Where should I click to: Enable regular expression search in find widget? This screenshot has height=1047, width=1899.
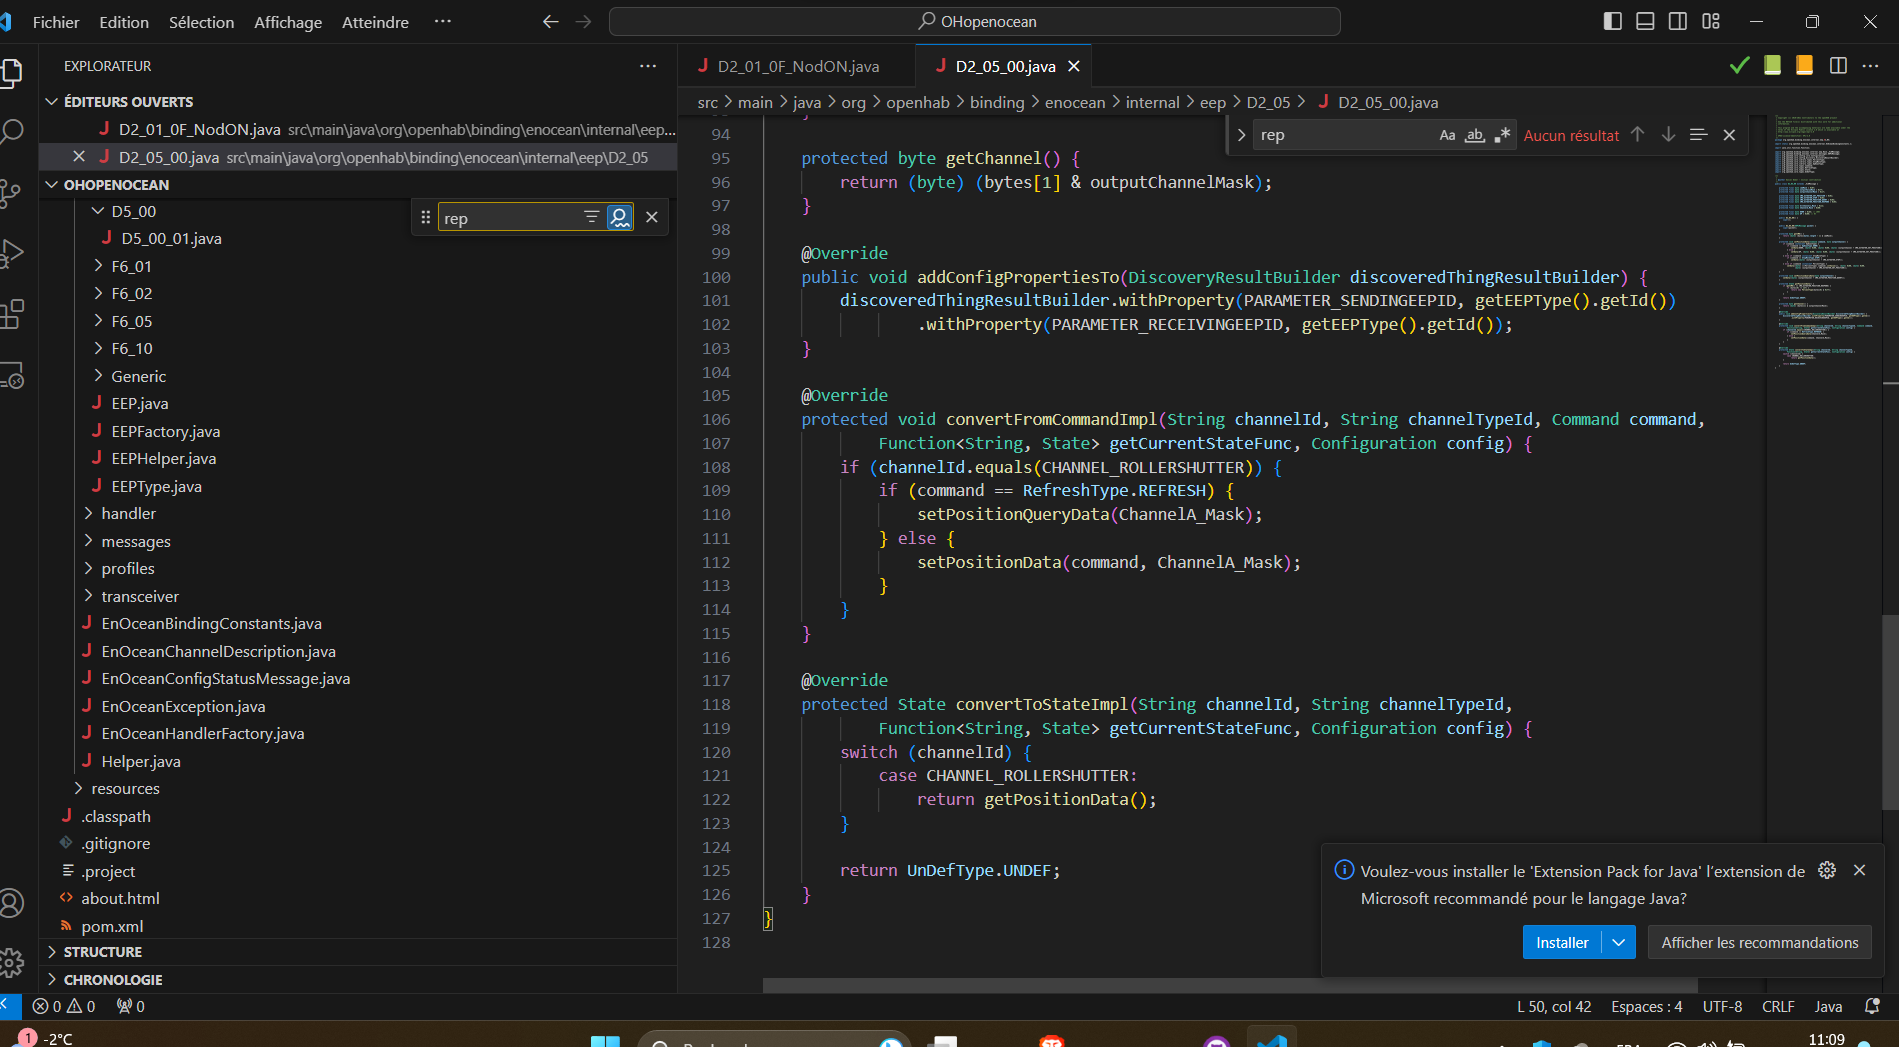click(x=1502, y=135)
